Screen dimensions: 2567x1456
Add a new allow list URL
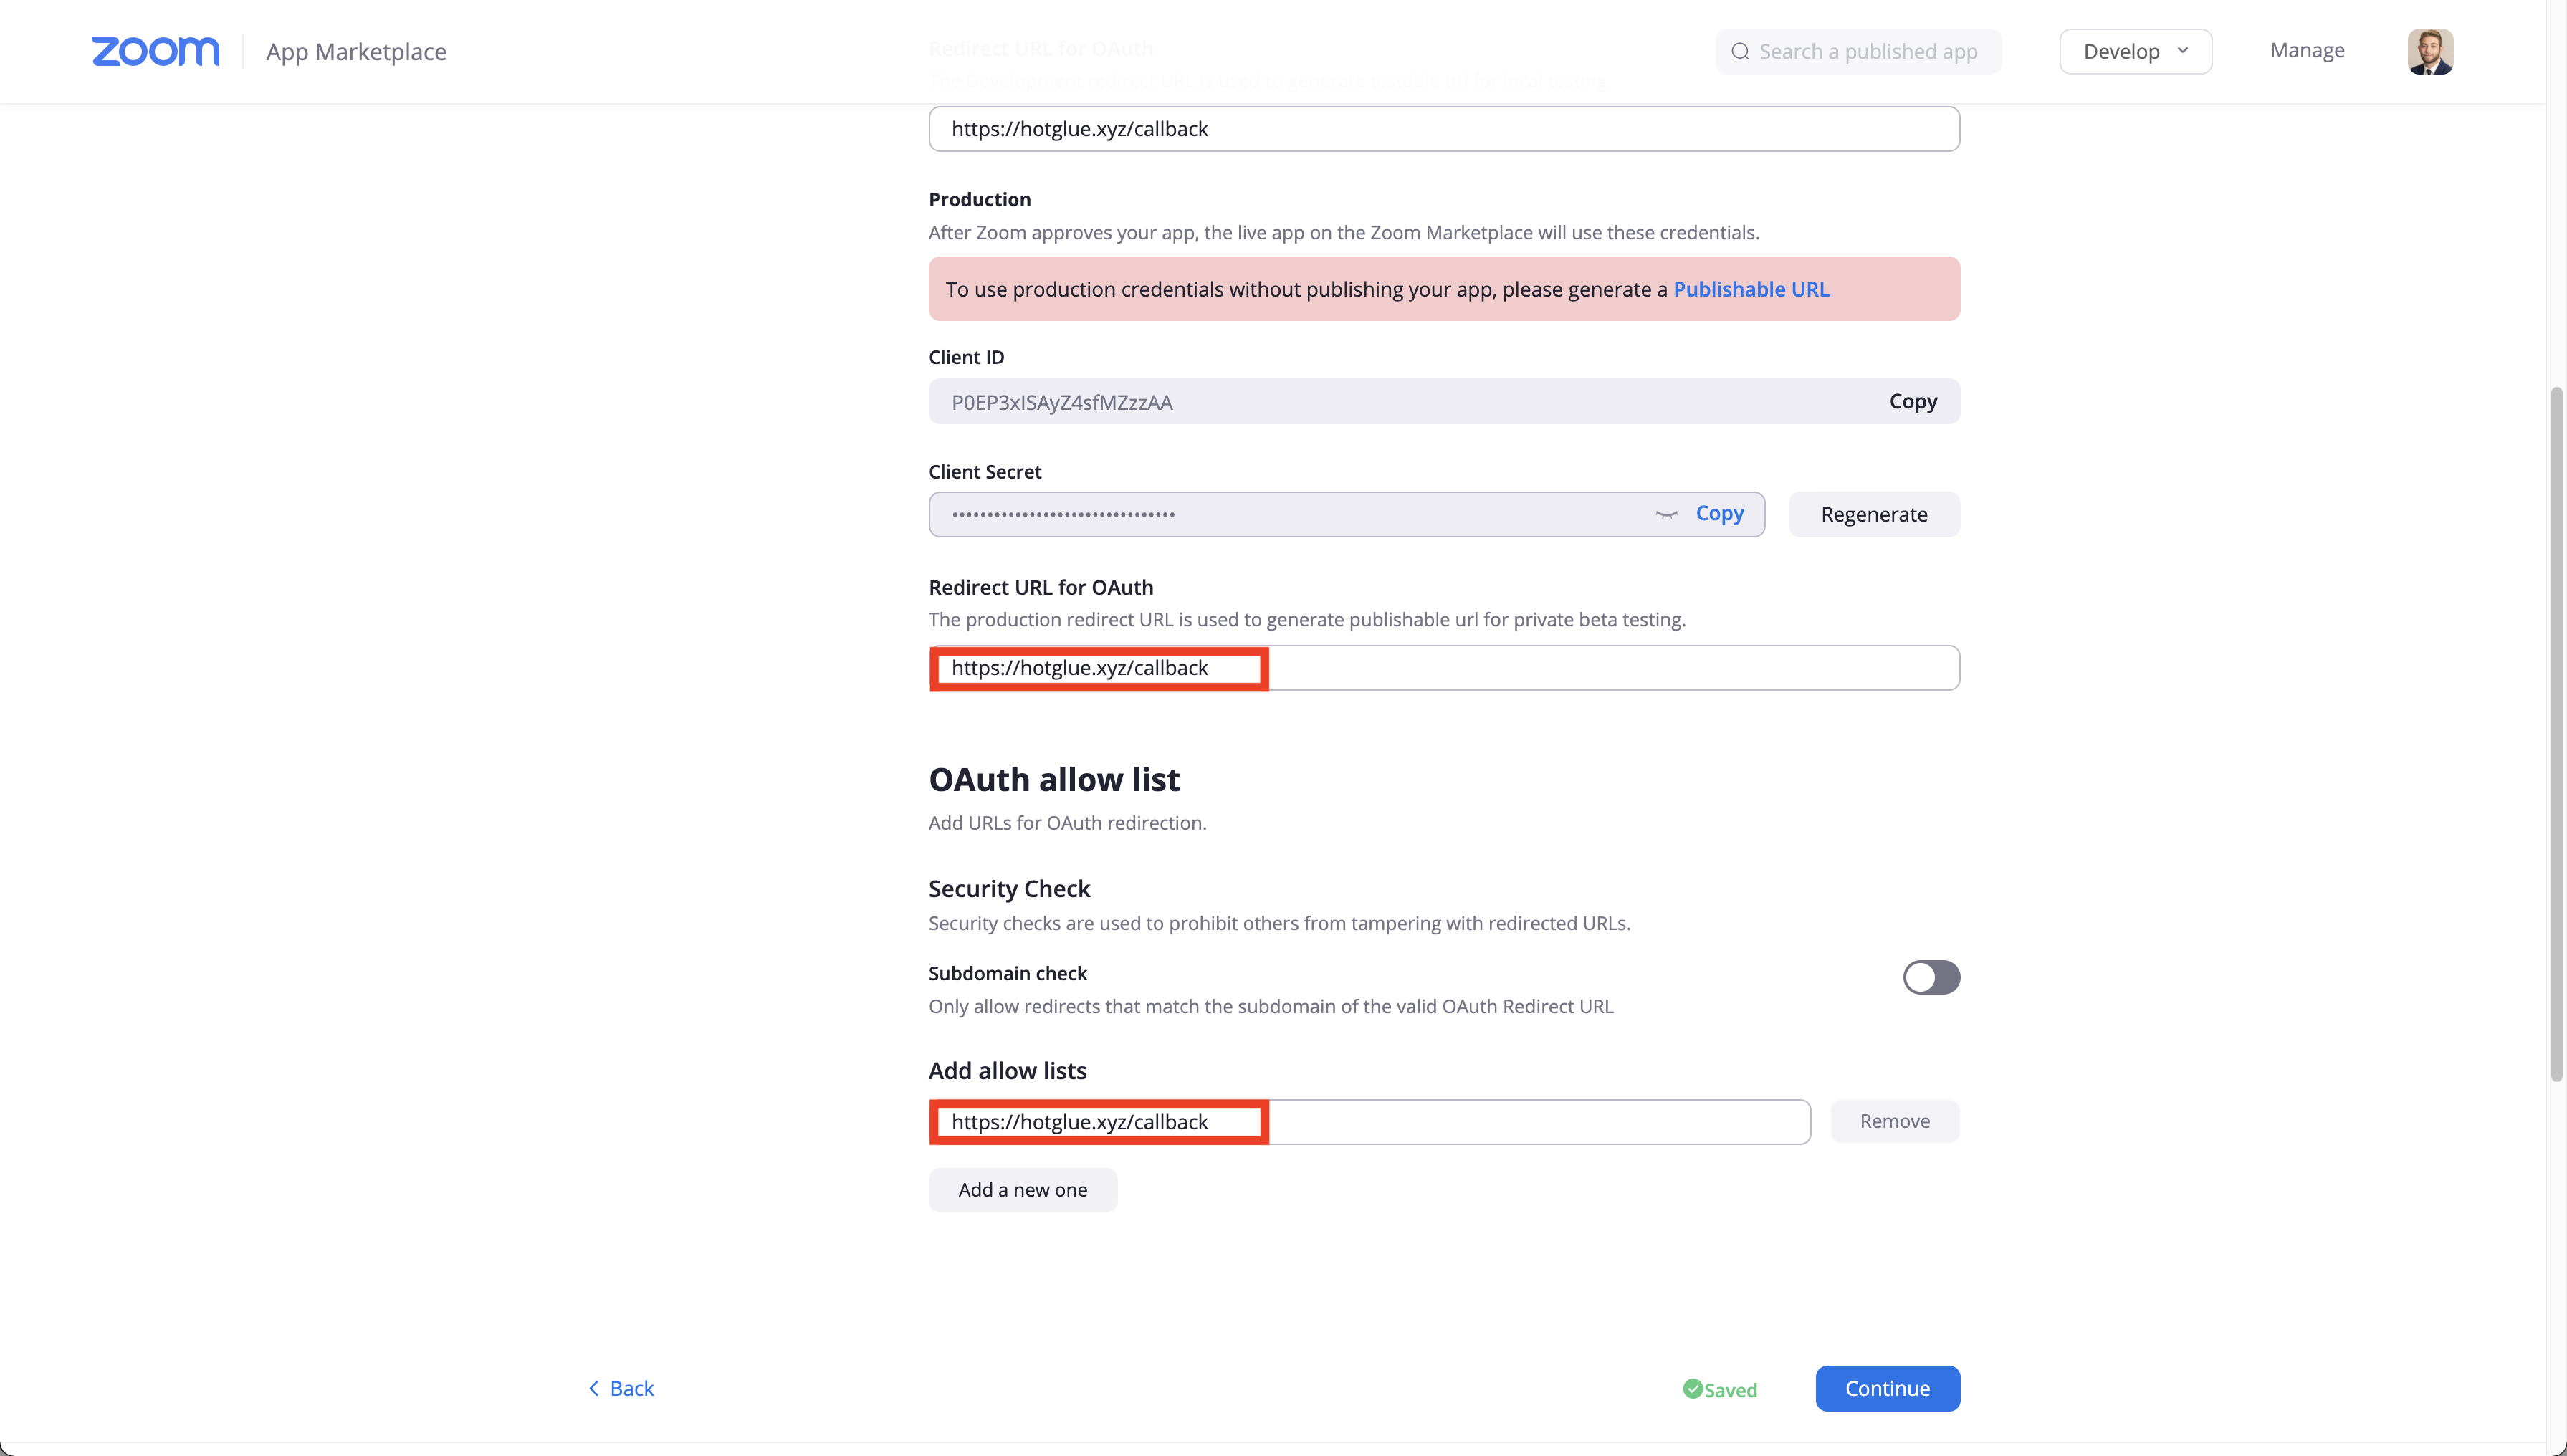pos(1022,1190)
